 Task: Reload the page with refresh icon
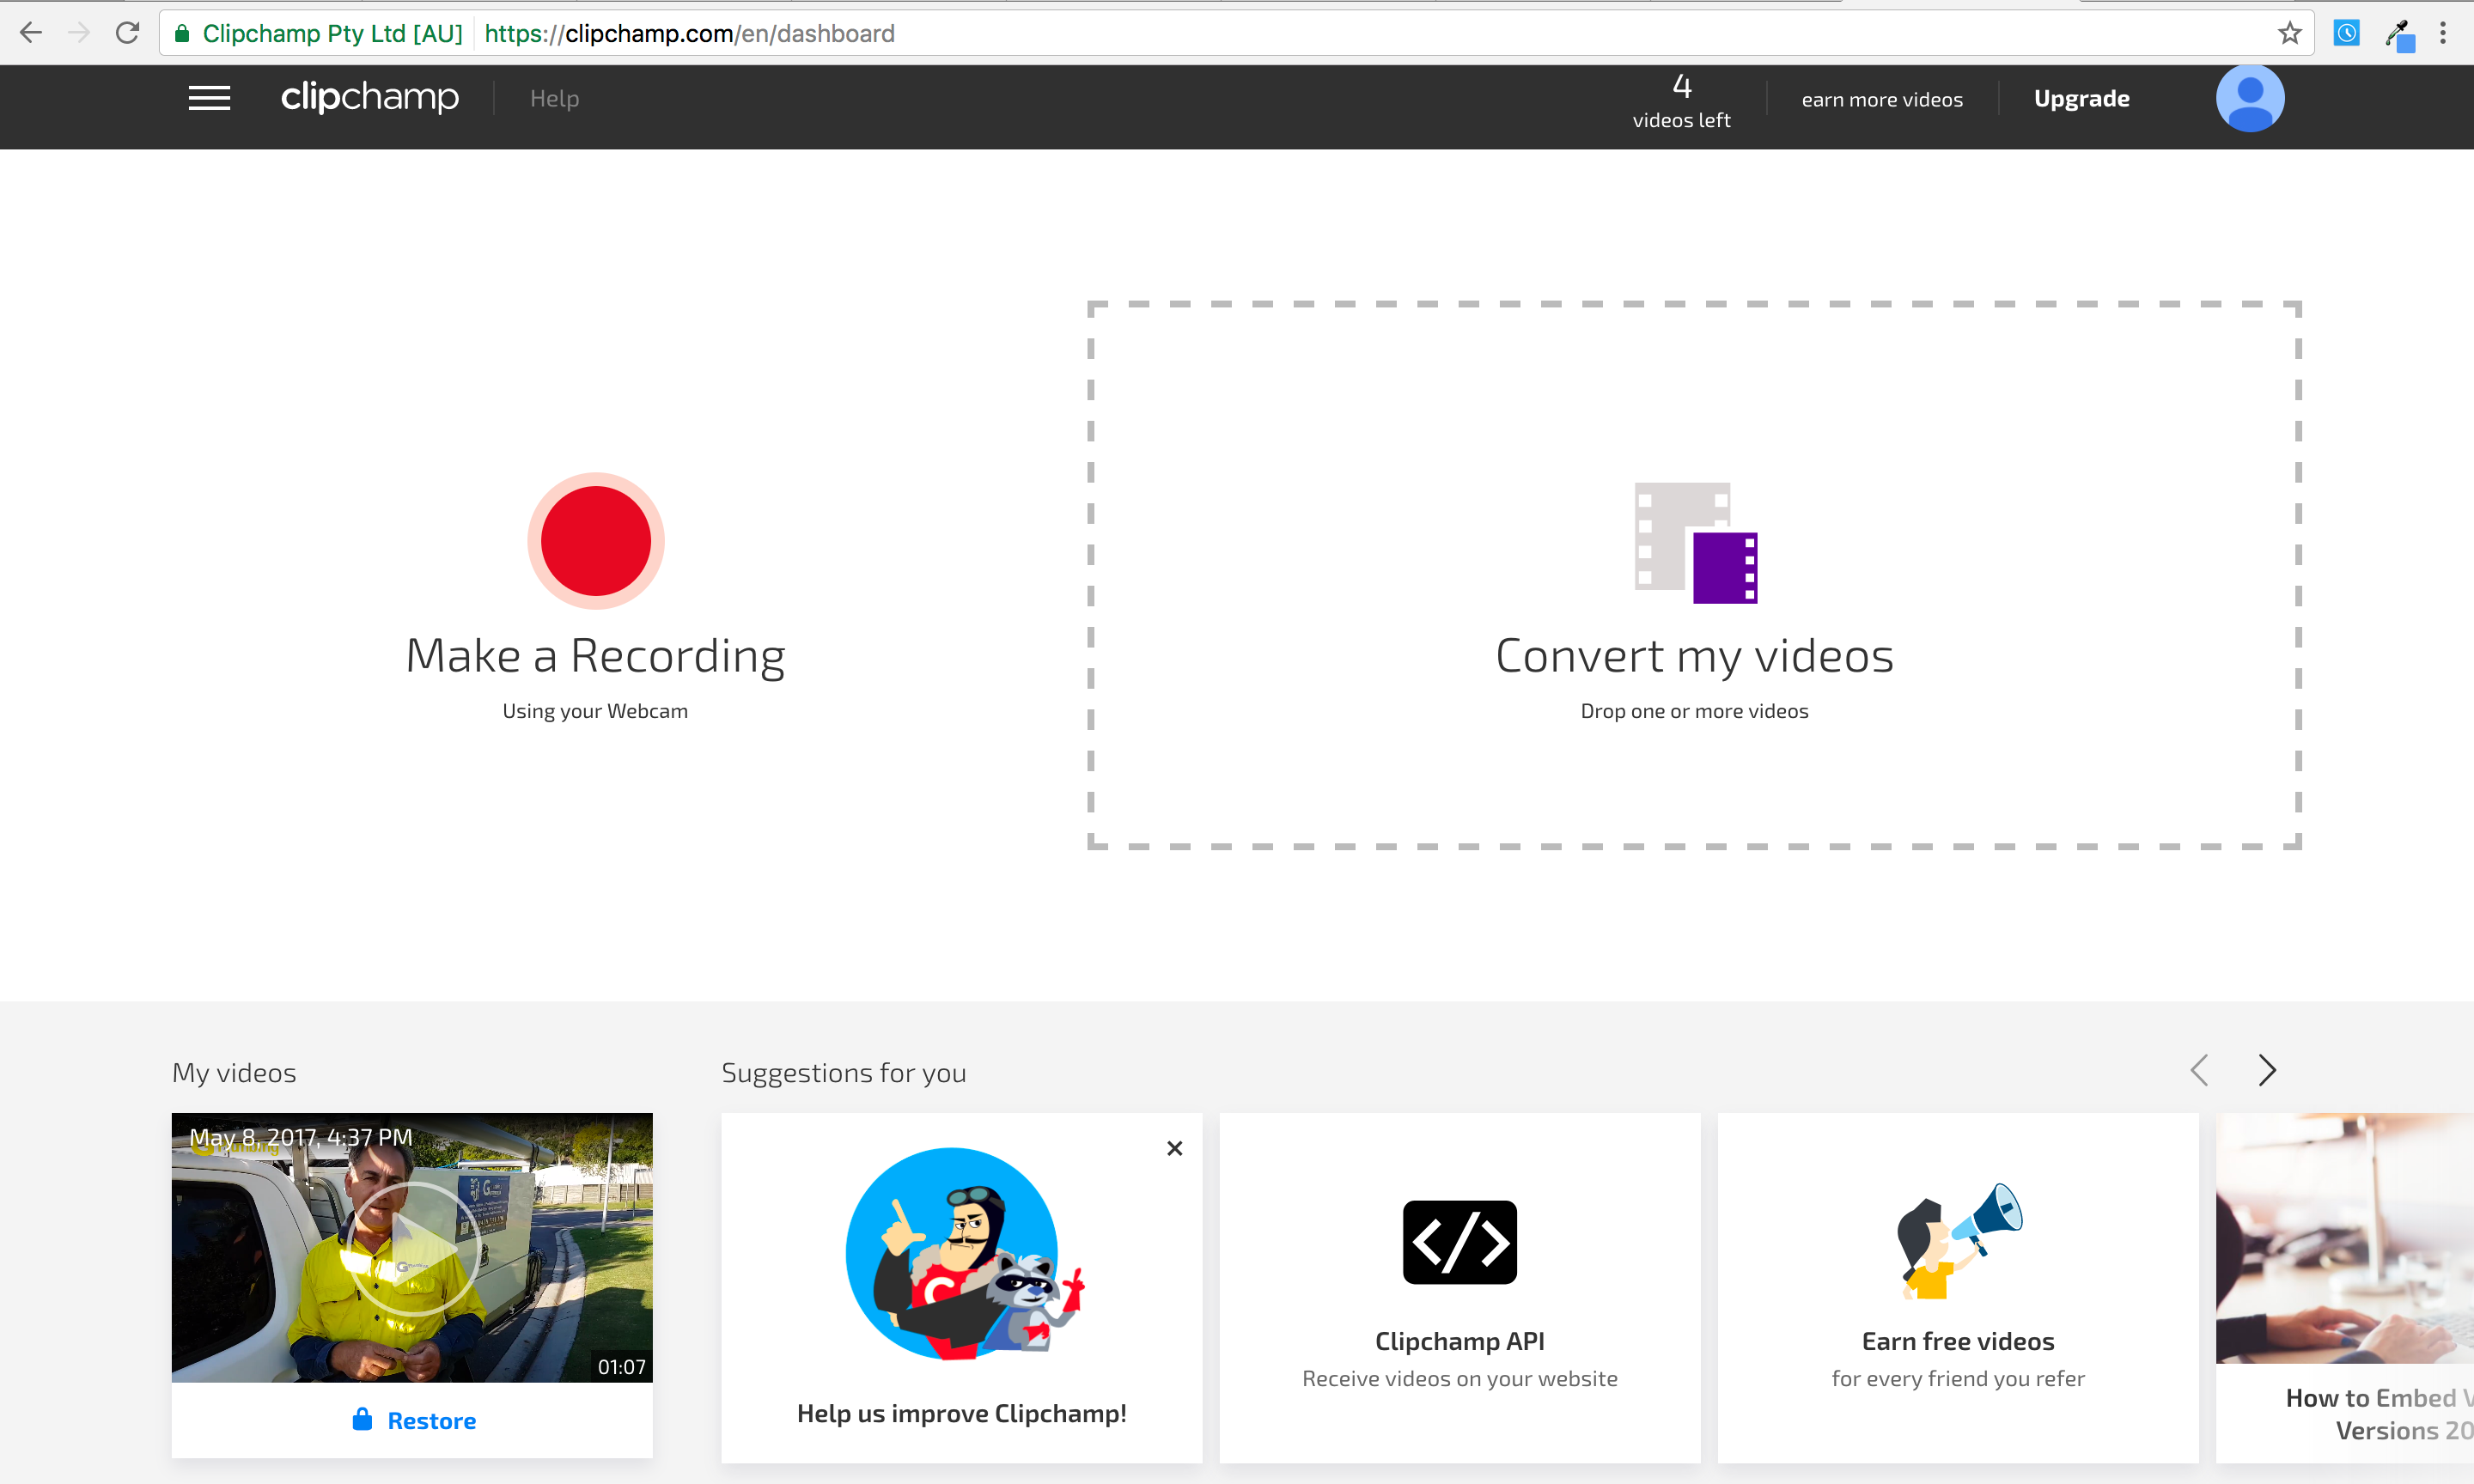click(x=127, y=33)
